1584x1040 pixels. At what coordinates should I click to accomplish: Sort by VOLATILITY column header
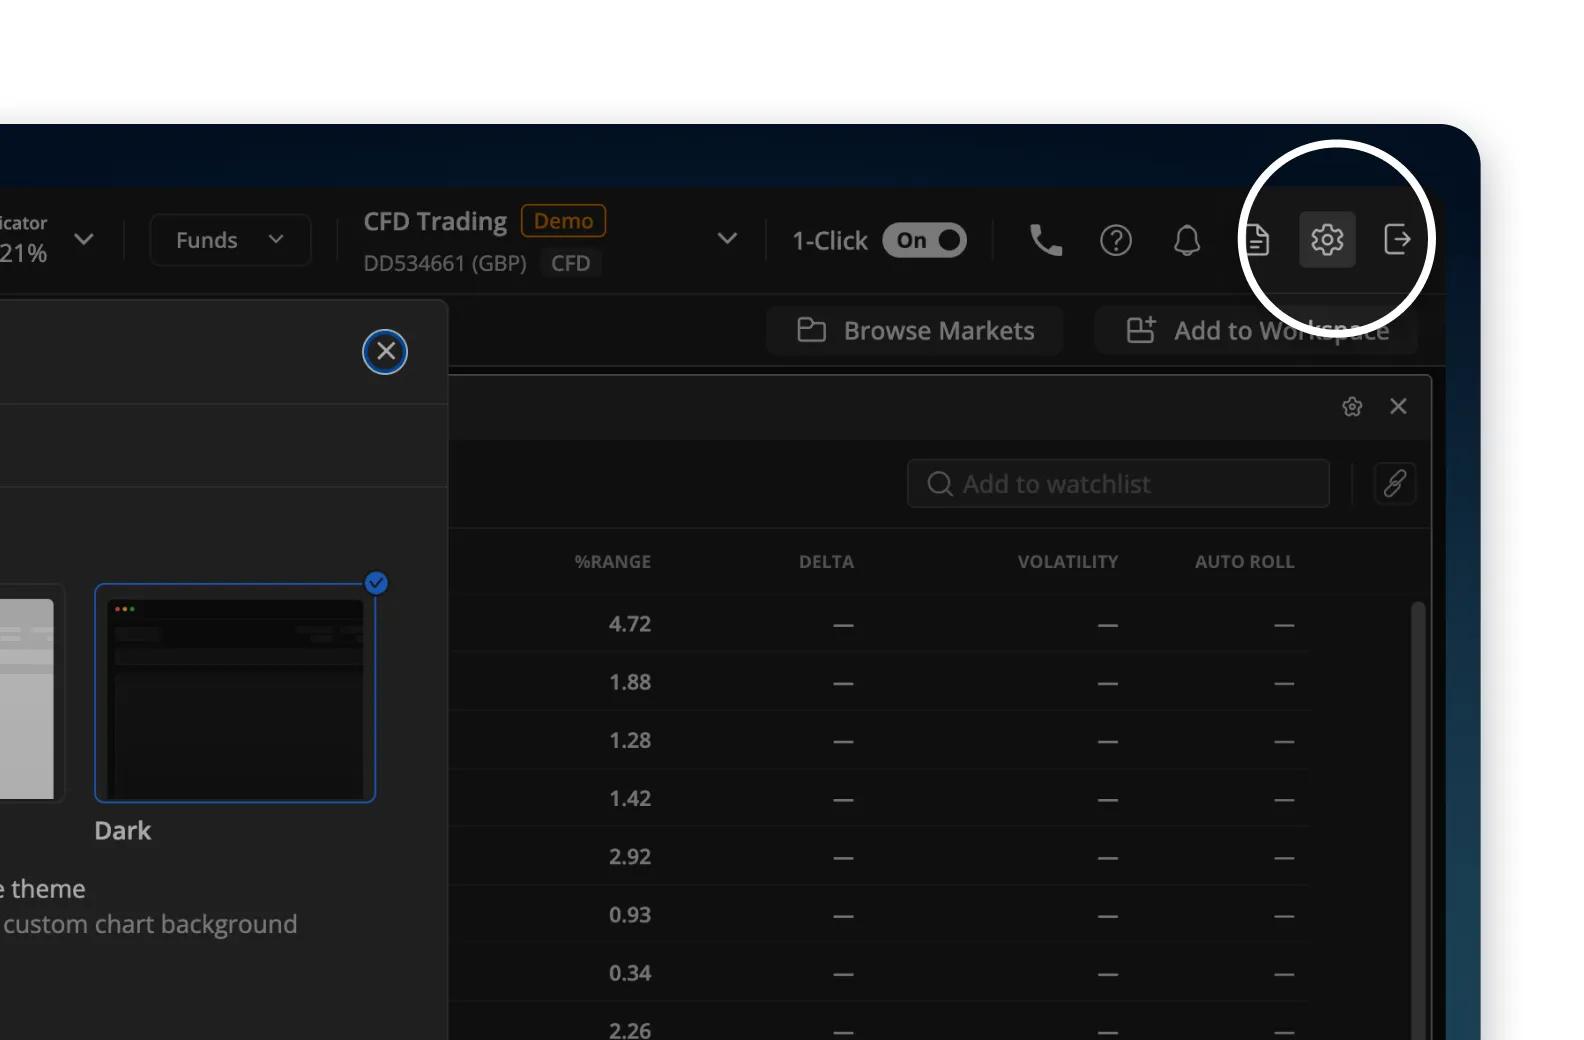coord(1068,562)
